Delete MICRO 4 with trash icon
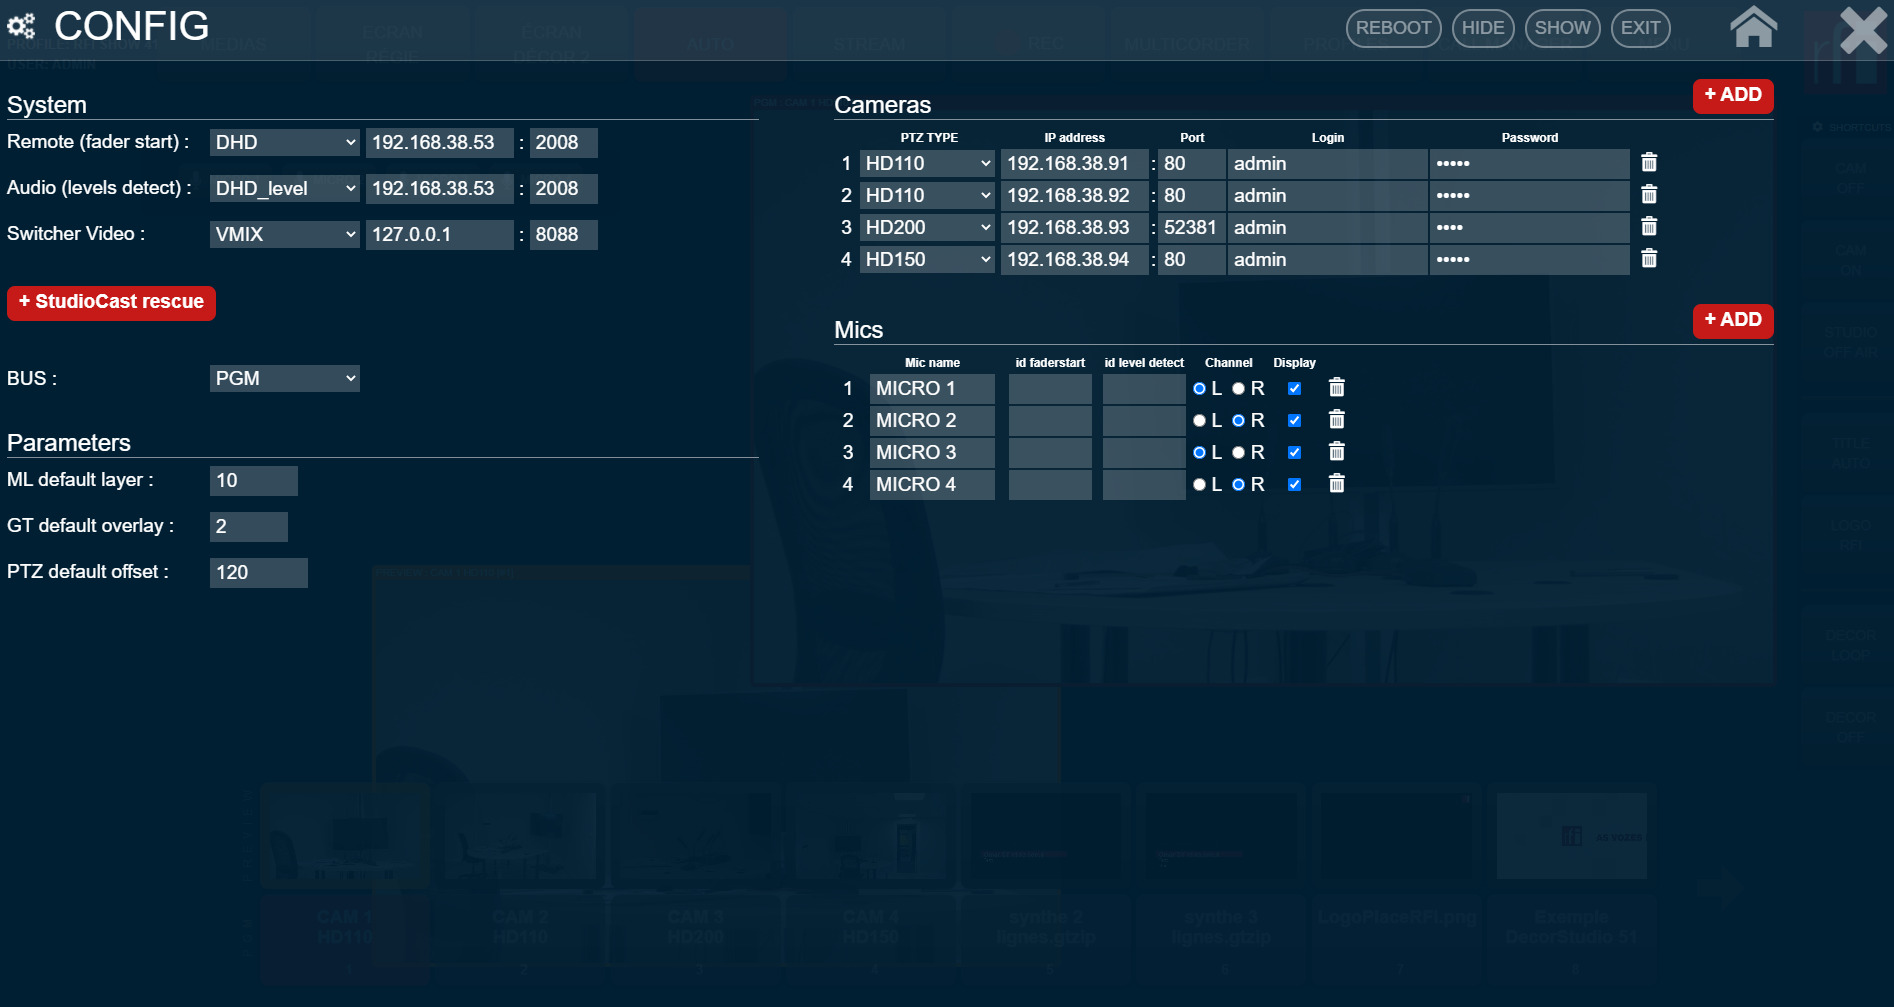This screenshot has width=1894, height=1007. 1336,484
